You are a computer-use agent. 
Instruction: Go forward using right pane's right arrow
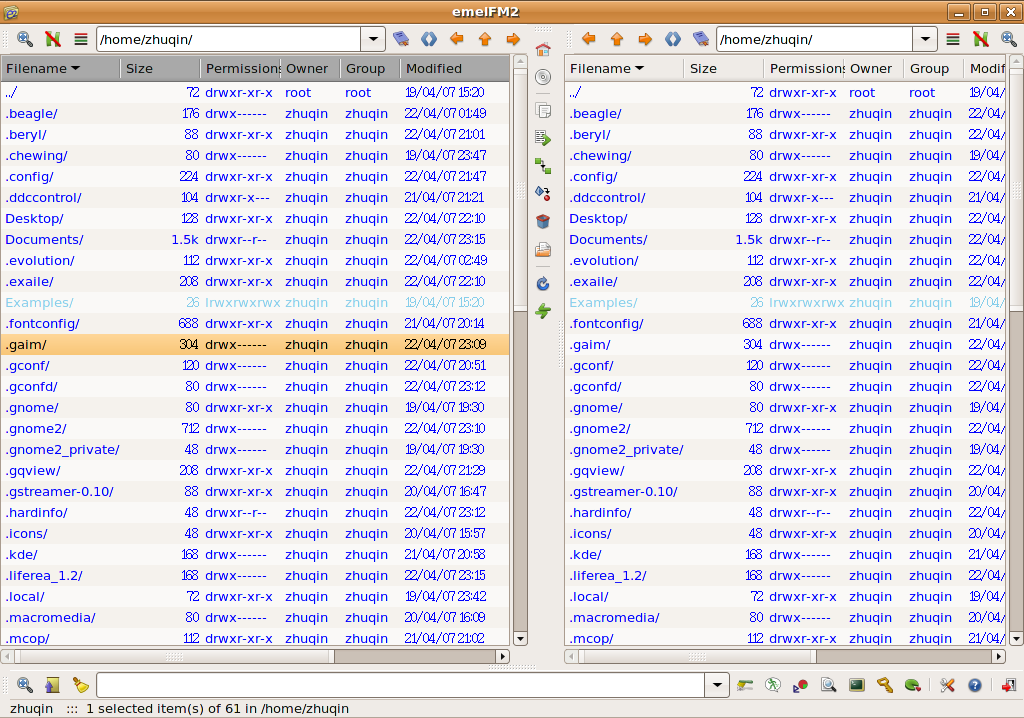645,39
